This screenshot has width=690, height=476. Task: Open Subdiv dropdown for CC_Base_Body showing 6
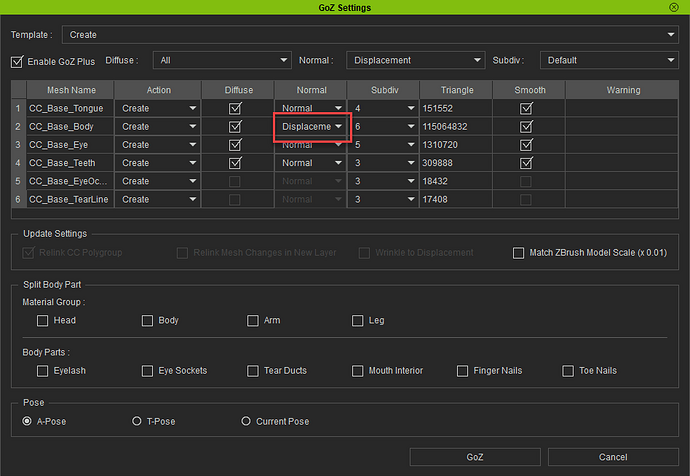click(x=384, y=127)
